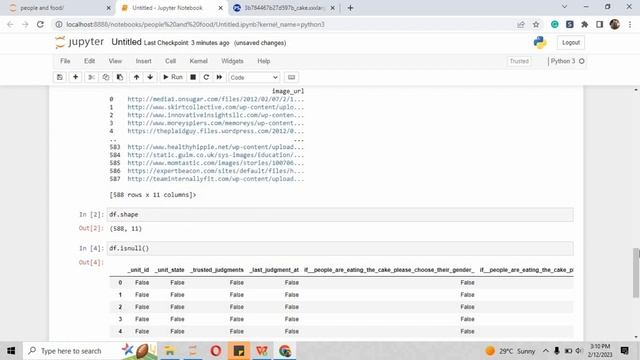Switch to the people and food browser tab
This screenshot has width=640, height=360.
(x=59, y=8)
